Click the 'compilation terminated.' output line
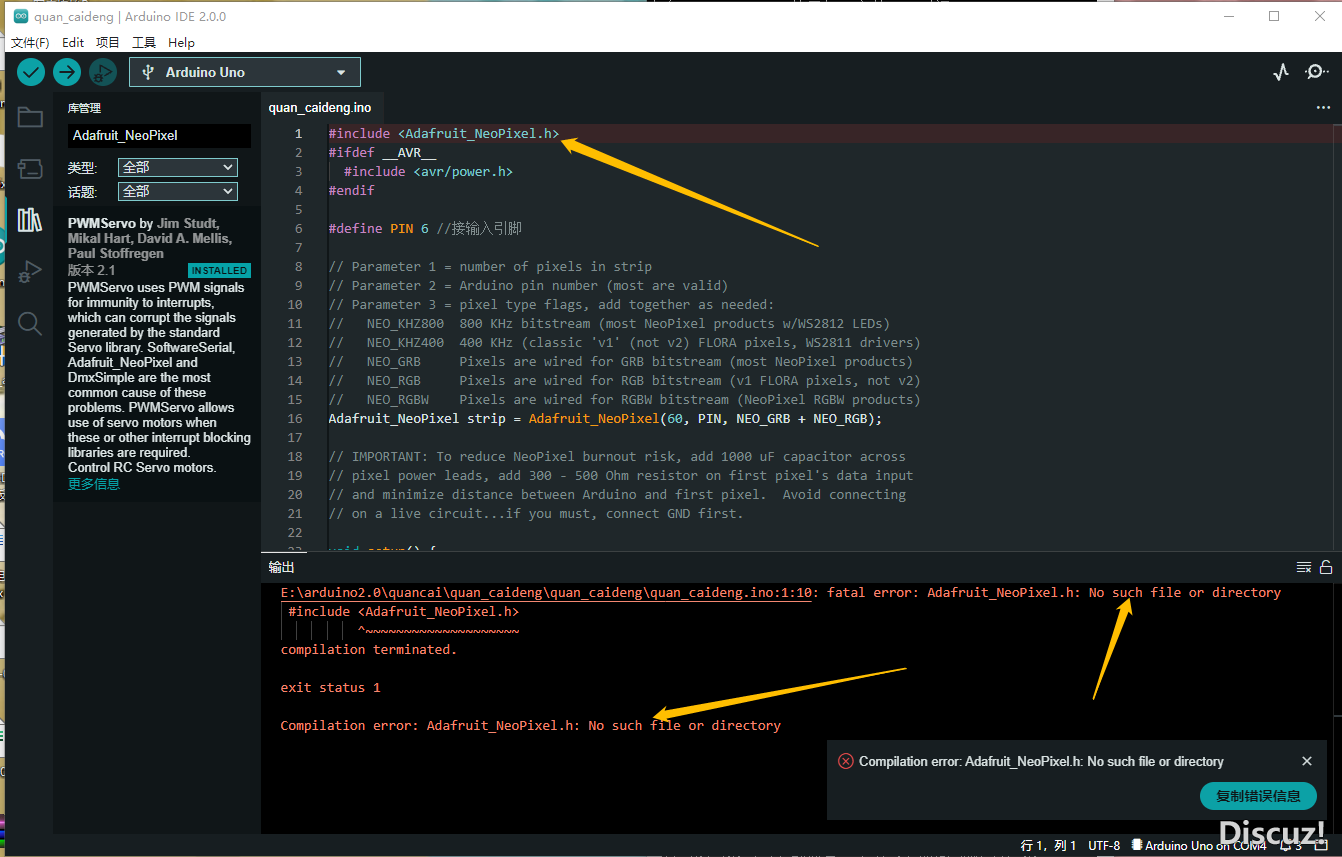The height and width of the screenshot is (857, 1342). [x=368, y=650]
